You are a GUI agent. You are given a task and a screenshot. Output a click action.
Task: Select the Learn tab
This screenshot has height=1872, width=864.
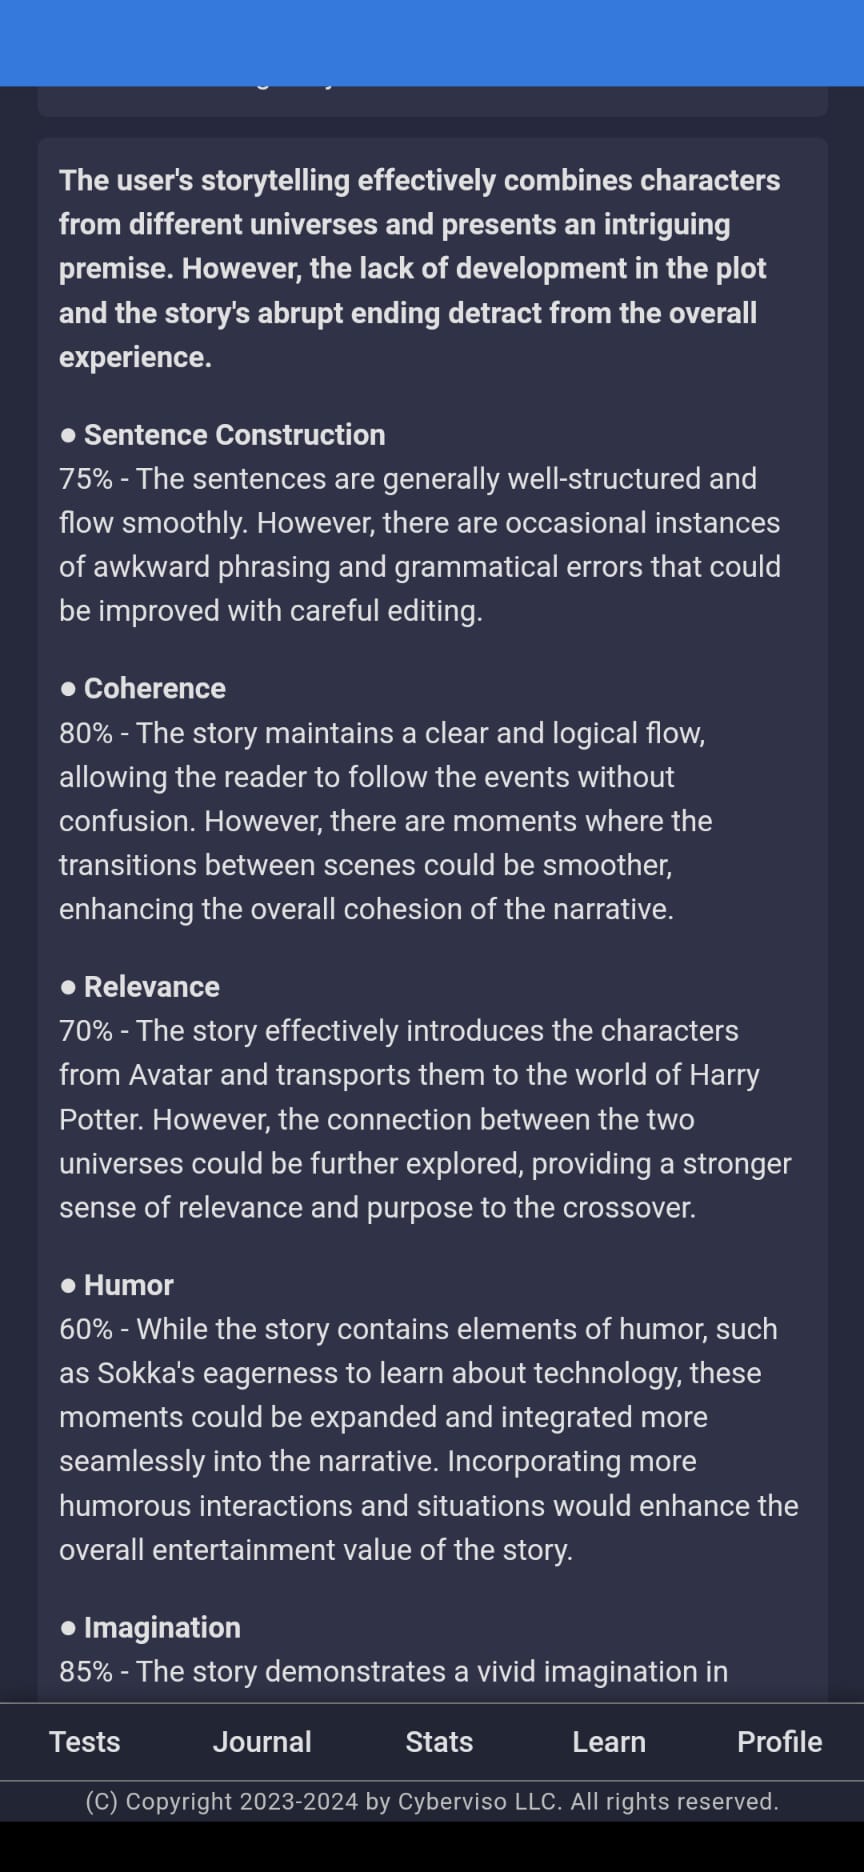point(608,1742)
